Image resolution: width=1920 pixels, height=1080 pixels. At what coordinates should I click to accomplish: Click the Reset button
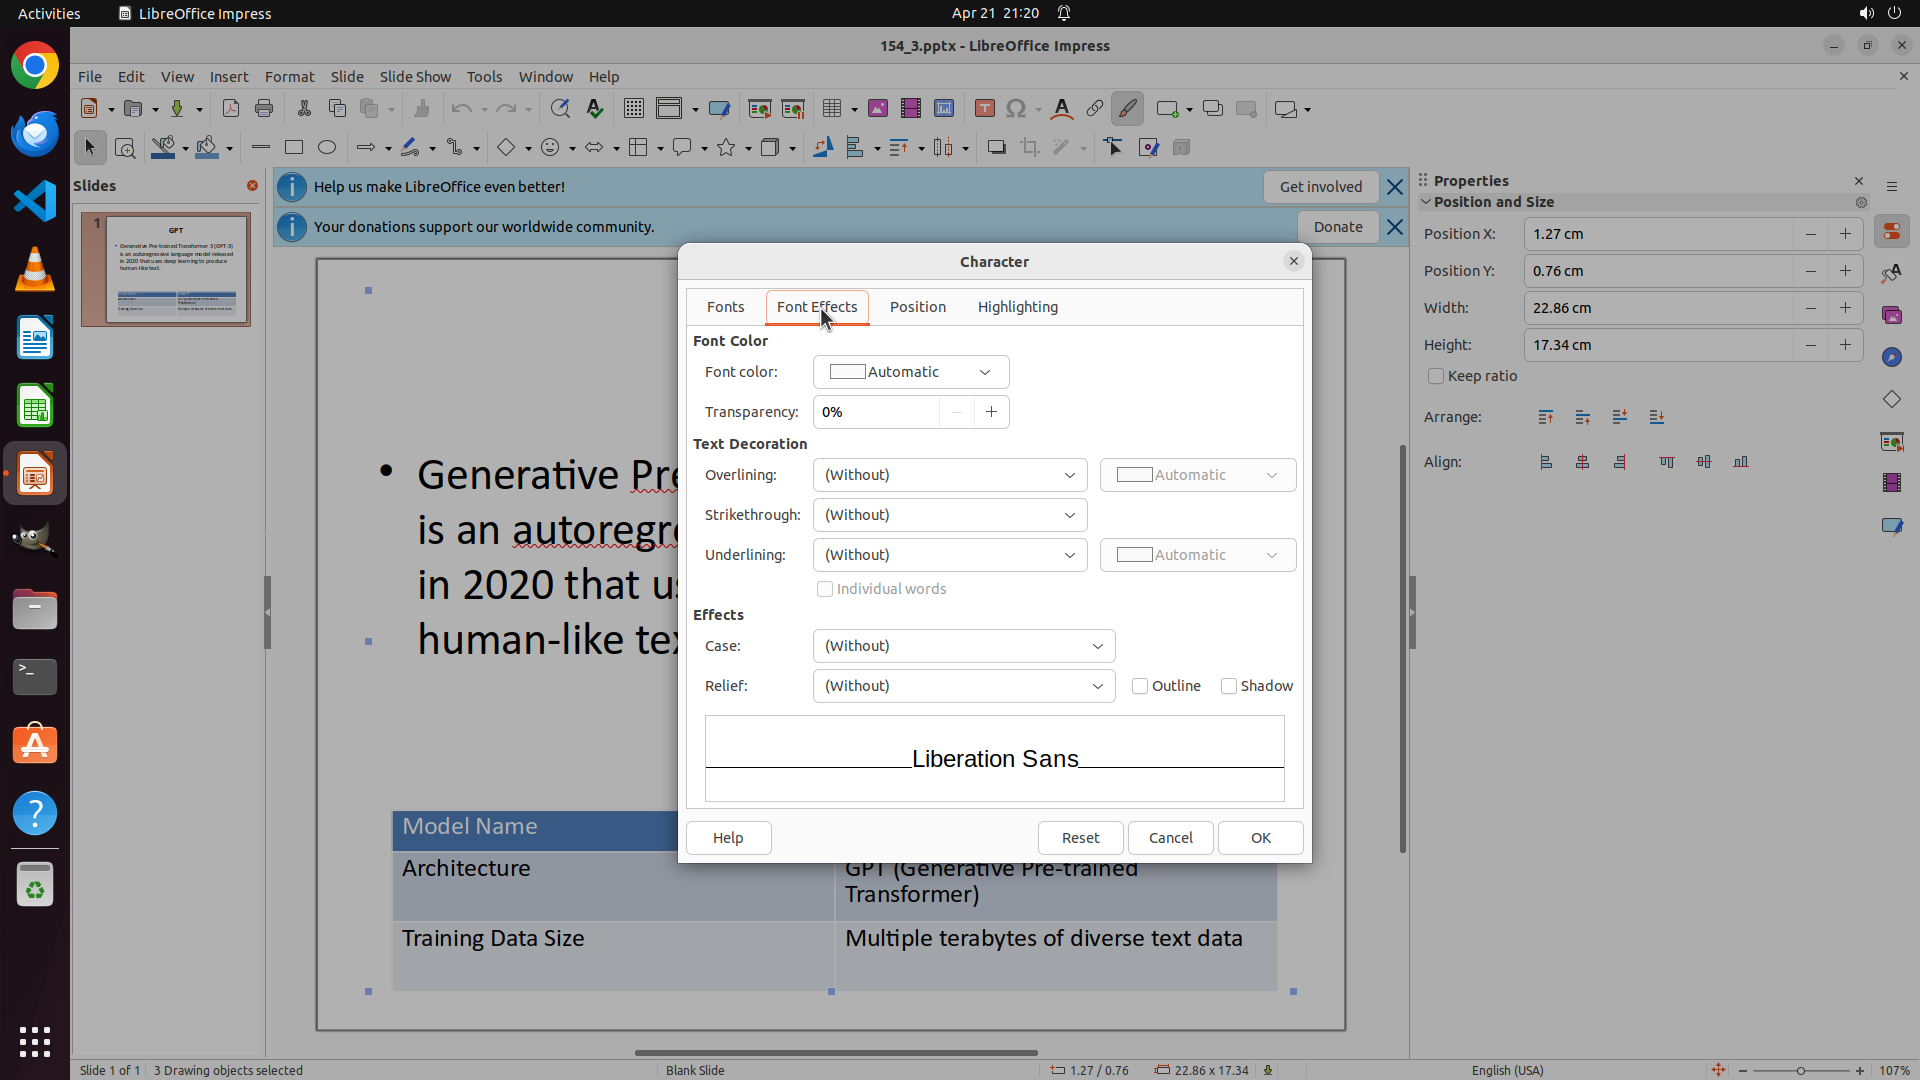(1080, 838)
